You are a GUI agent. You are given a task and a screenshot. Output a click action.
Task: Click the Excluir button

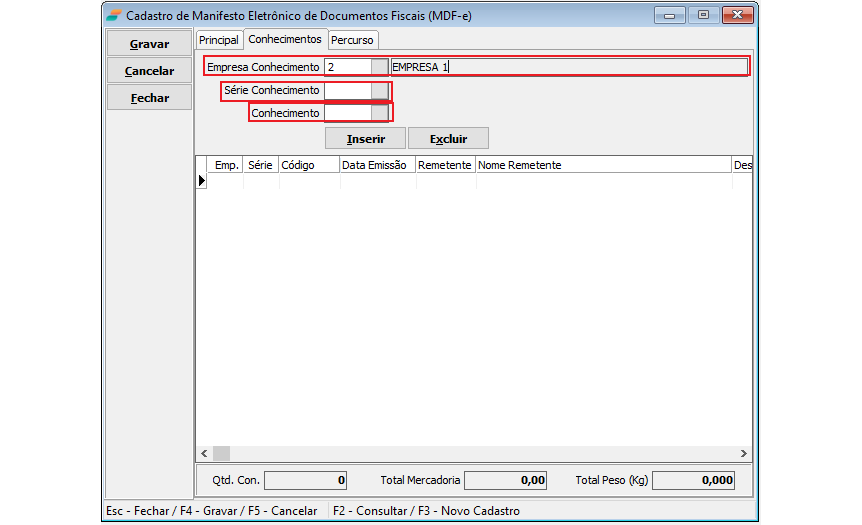[x=448, y=139]
